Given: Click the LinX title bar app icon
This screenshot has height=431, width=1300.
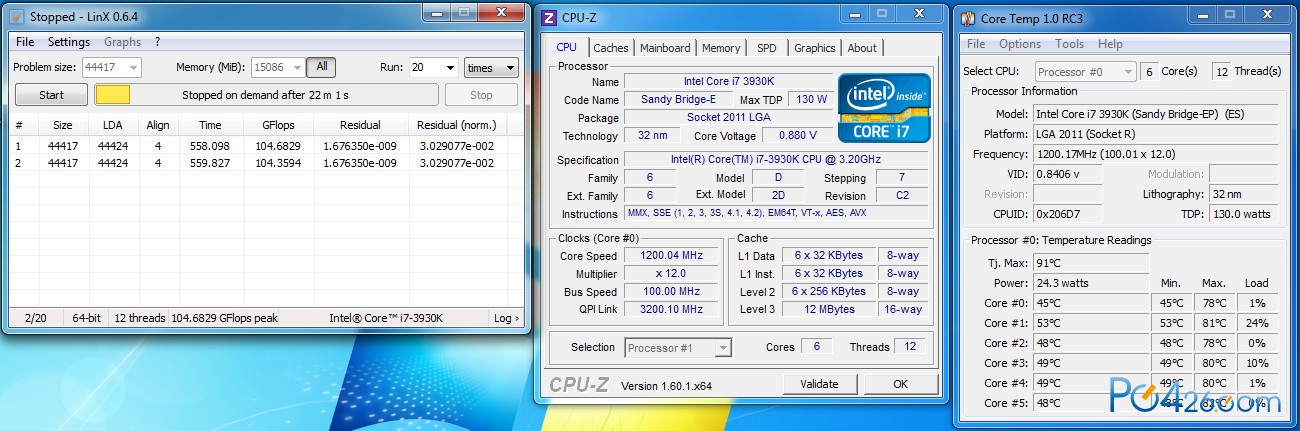Looking at the screenshot, I should pyautogui.click(x=18, y=17).
